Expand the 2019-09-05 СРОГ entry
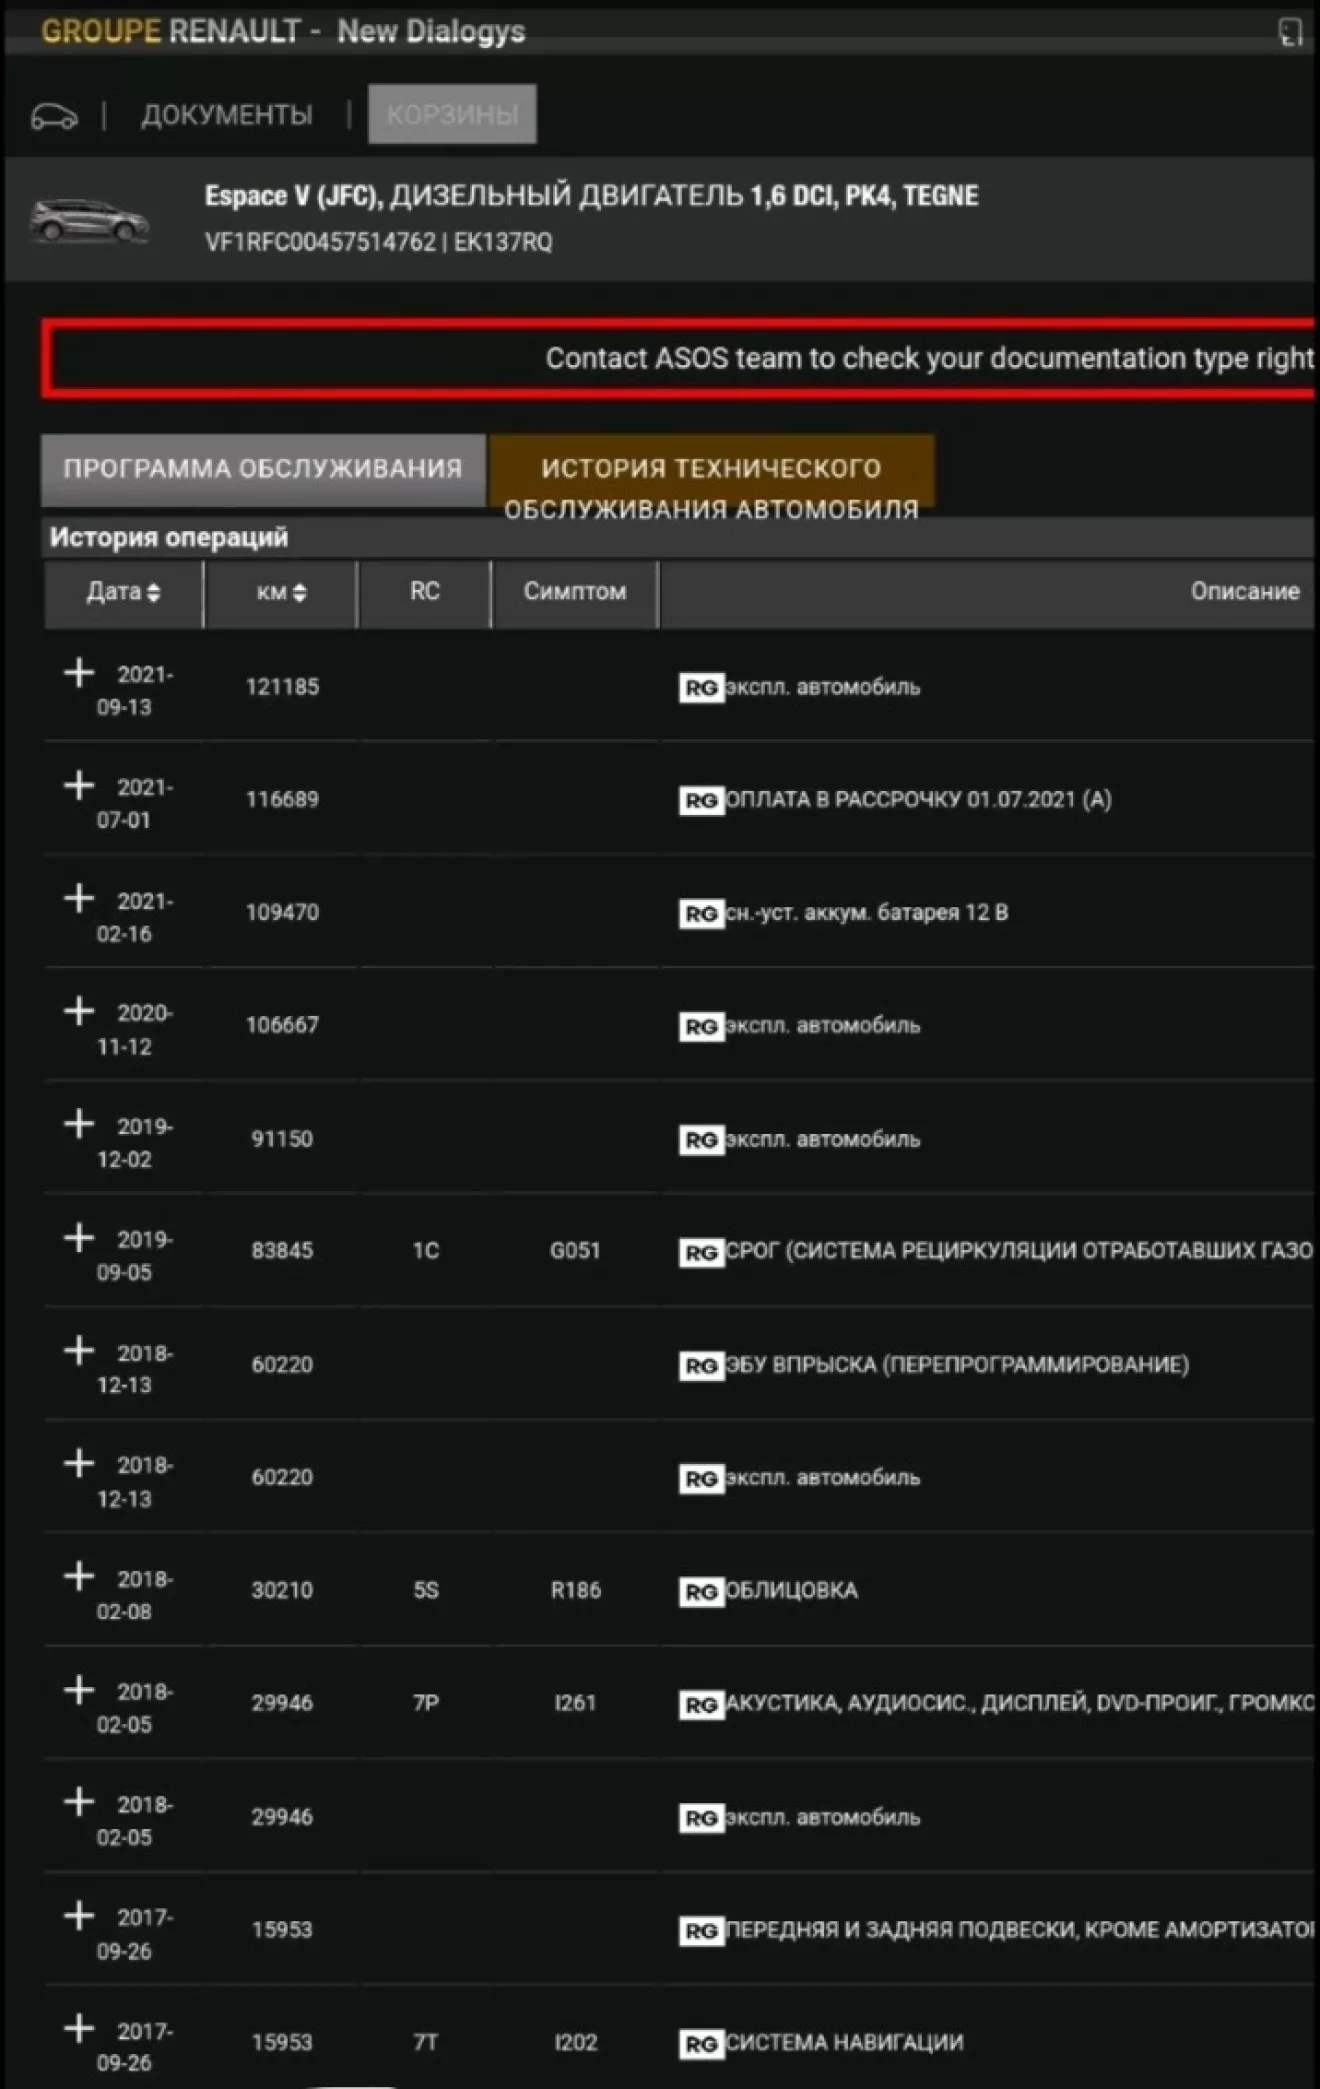 click(x=79, y=1238)
